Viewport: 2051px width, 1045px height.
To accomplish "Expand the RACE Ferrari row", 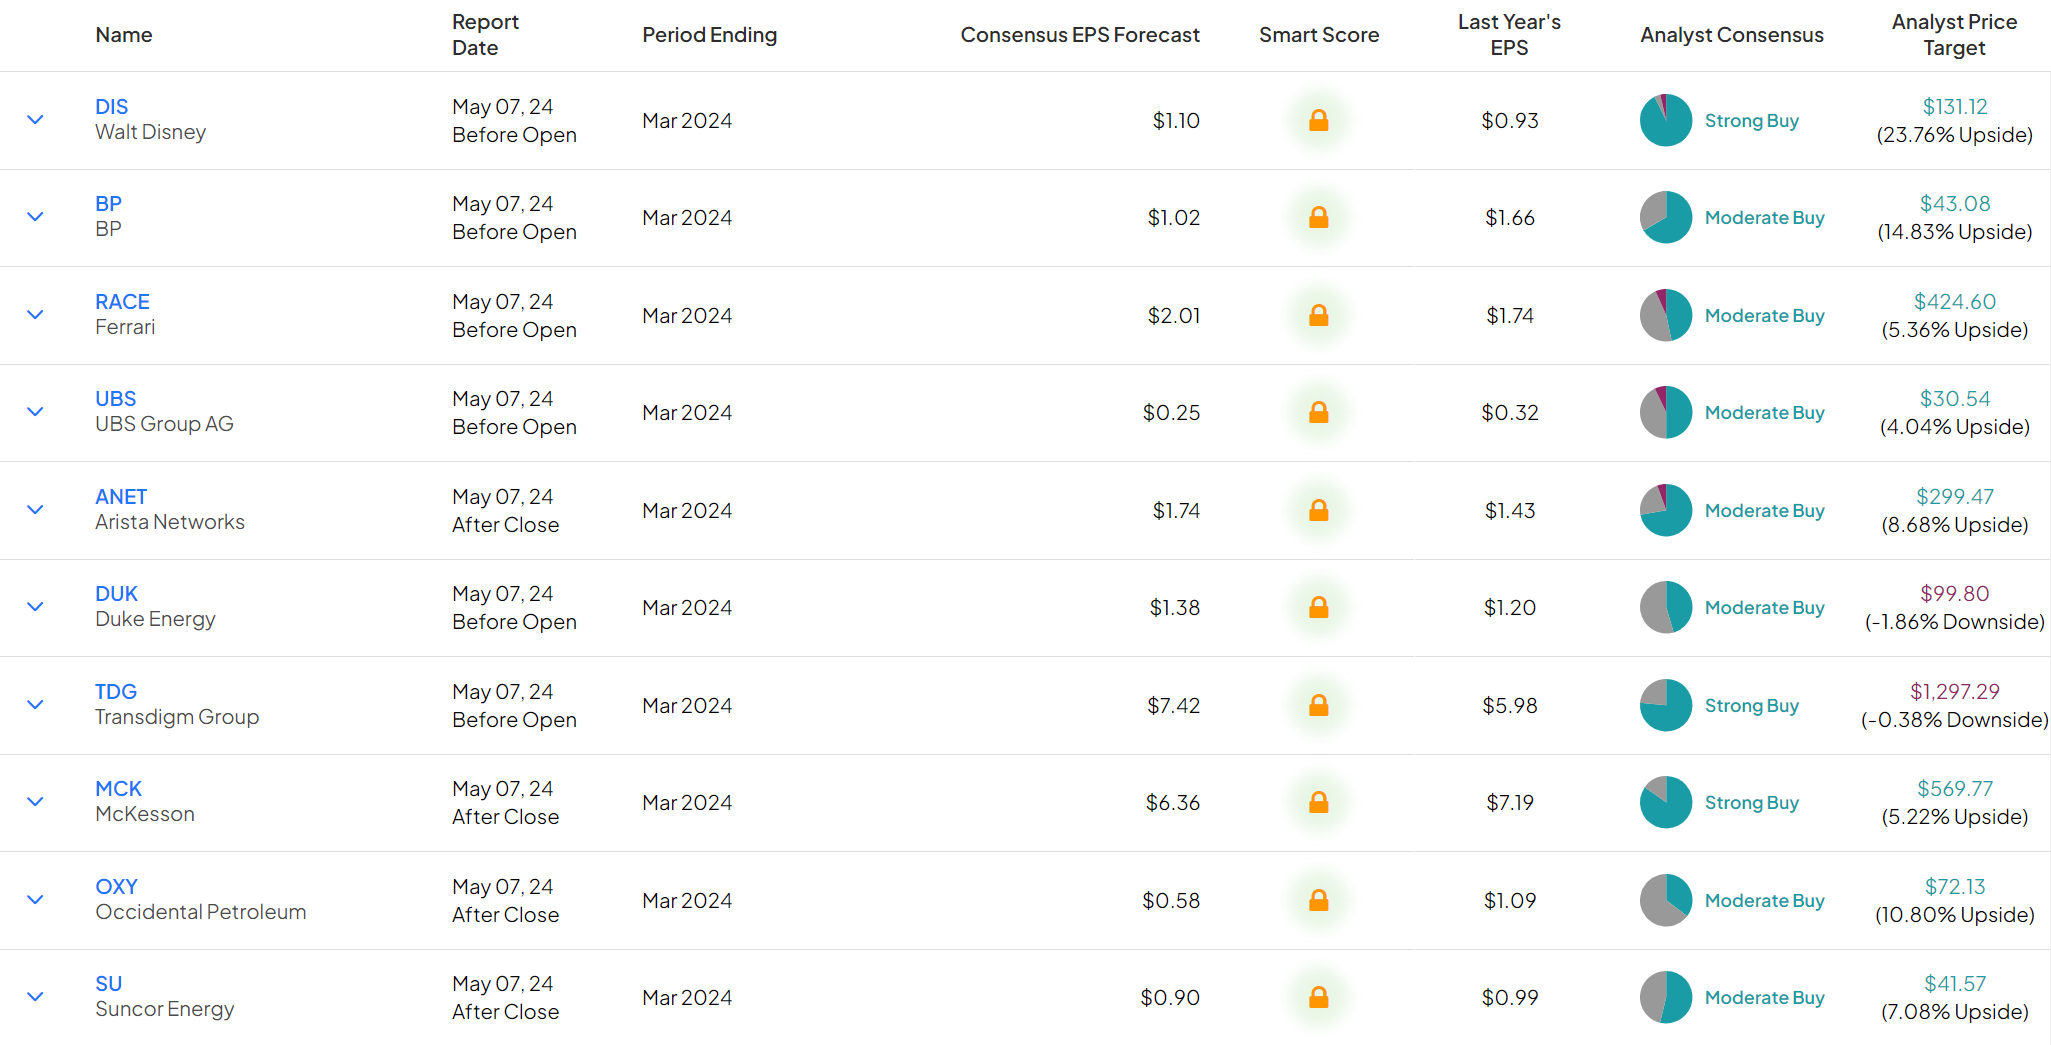I will tap(35, 315).
